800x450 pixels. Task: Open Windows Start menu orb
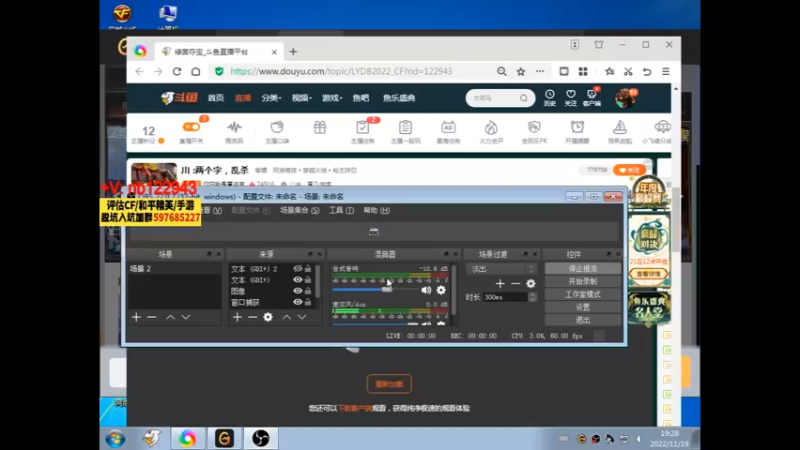tap(115, 439)
